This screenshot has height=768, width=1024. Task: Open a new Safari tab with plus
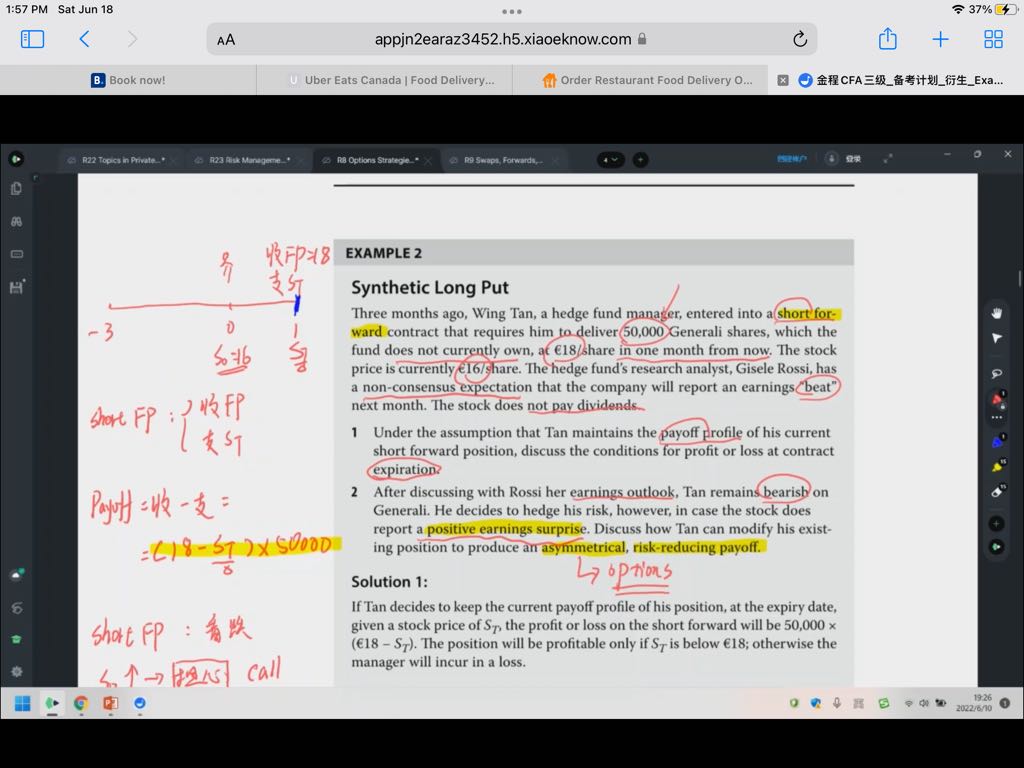coord(940,39)
